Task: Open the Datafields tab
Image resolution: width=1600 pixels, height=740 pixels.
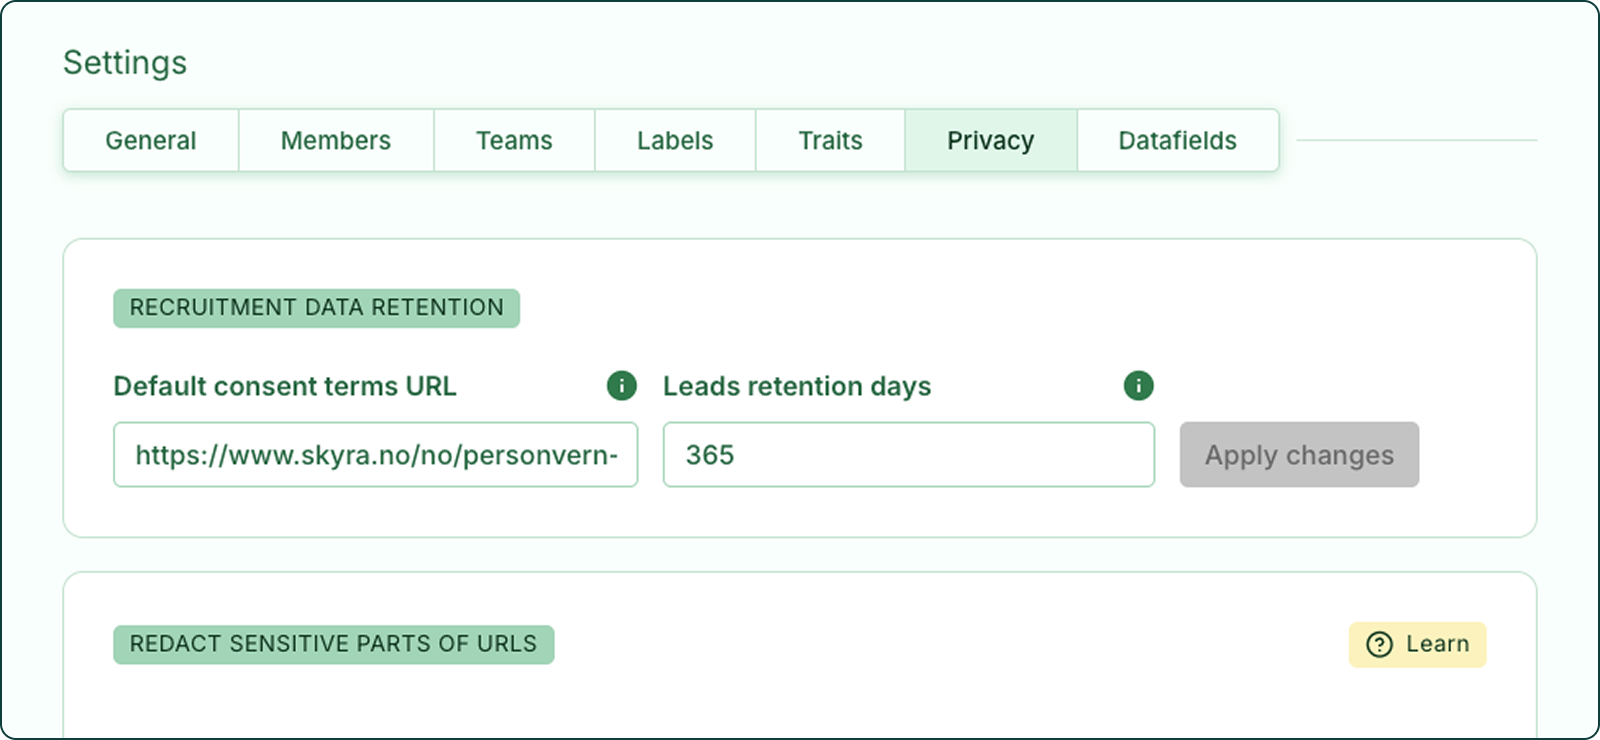Action: coord(1178,141)
